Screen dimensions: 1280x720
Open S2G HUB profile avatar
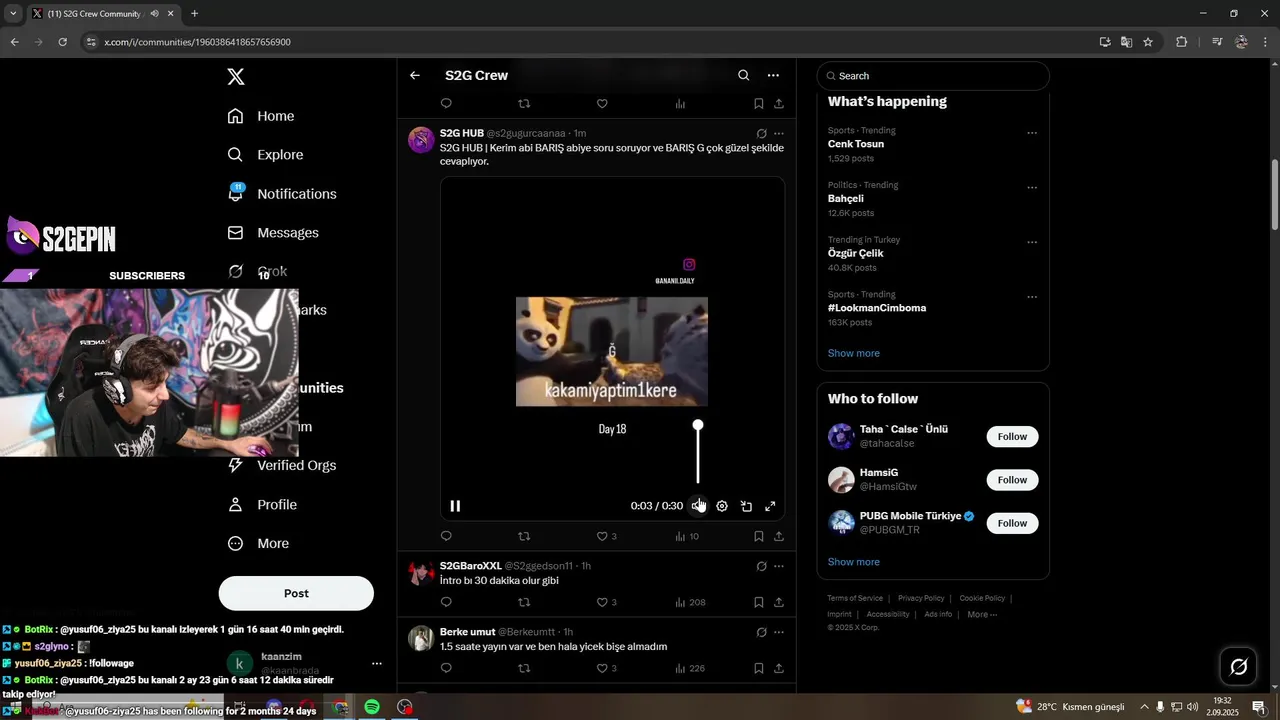pos(421,140)
